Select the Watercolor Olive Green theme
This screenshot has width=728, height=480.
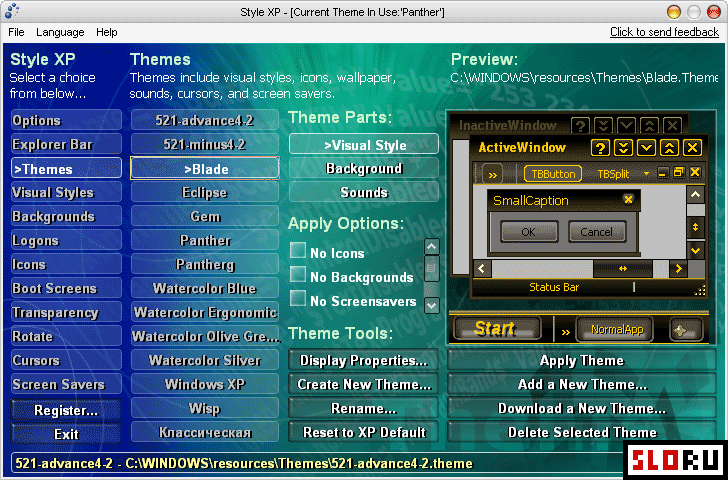[205, 337]
